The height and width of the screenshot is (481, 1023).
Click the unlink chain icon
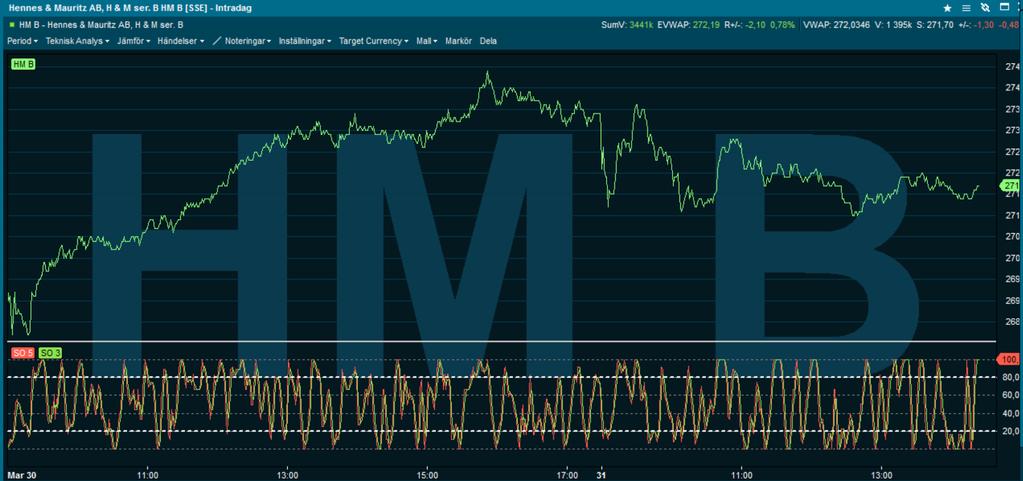coord(985,8)
